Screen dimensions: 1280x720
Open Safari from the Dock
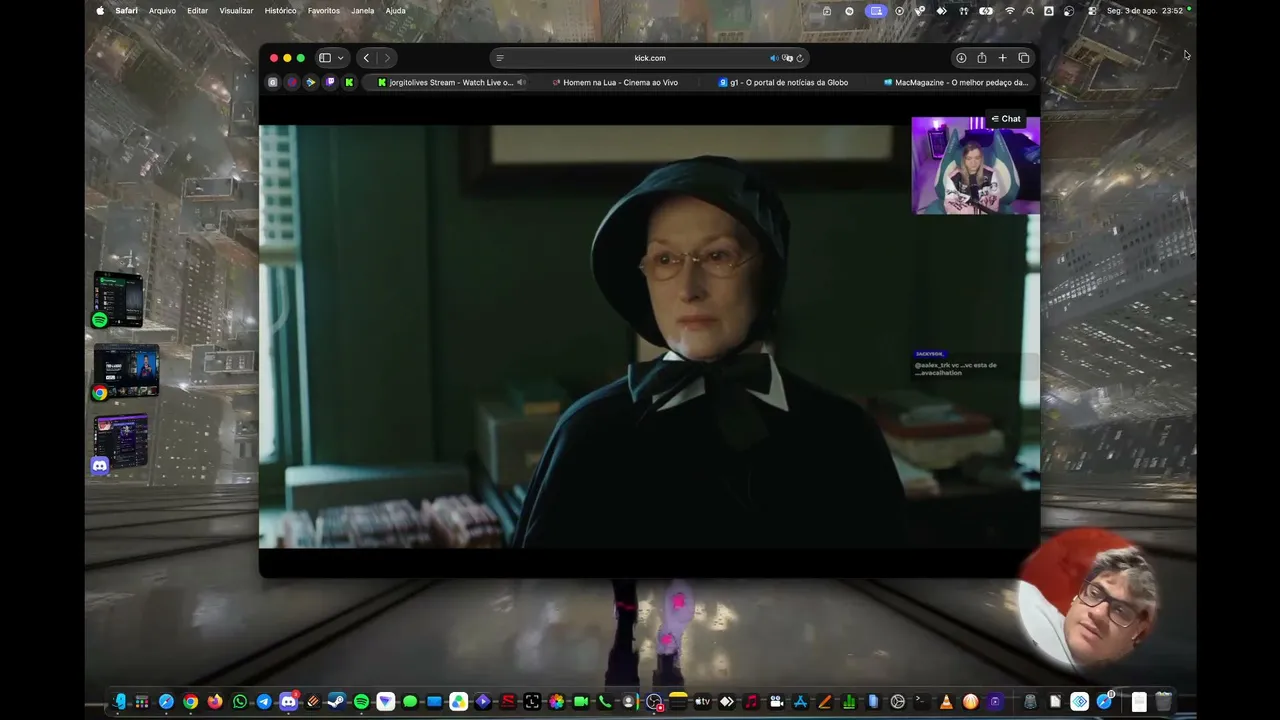tap(166, 702)
